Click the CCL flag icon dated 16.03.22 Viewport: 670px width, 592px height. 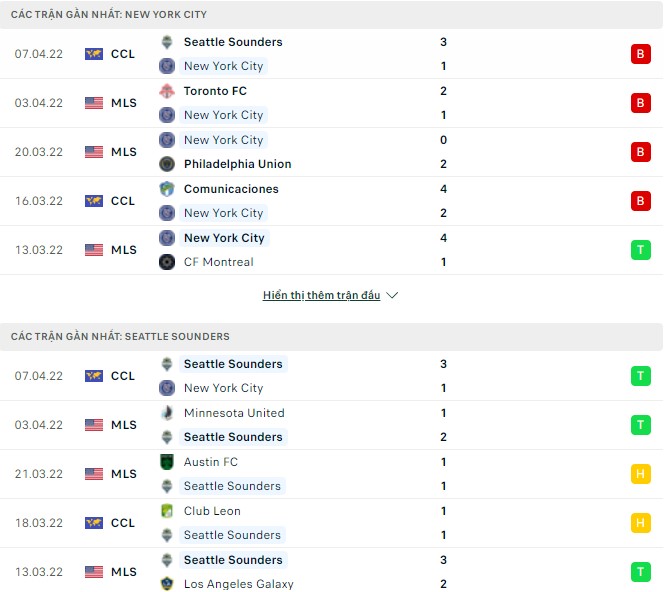[x=94, y=201]
